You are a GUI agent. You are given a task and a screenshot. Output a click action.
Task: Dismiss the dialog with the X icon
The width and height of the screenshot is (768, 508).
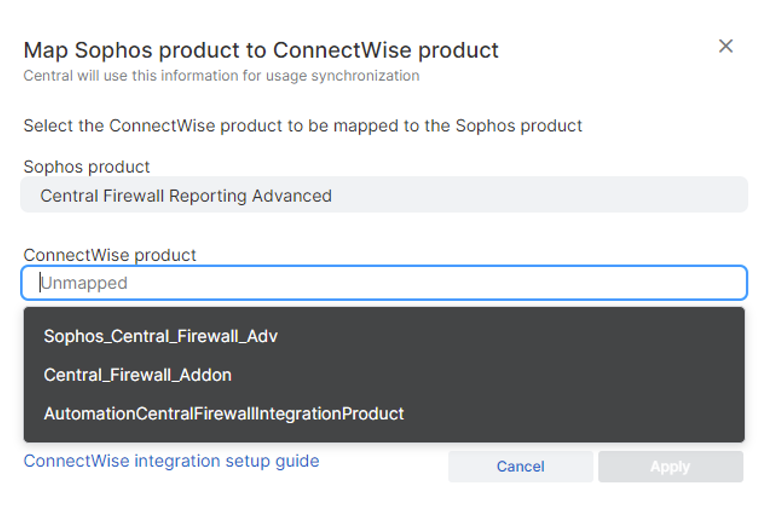click(x=726, y=46)
